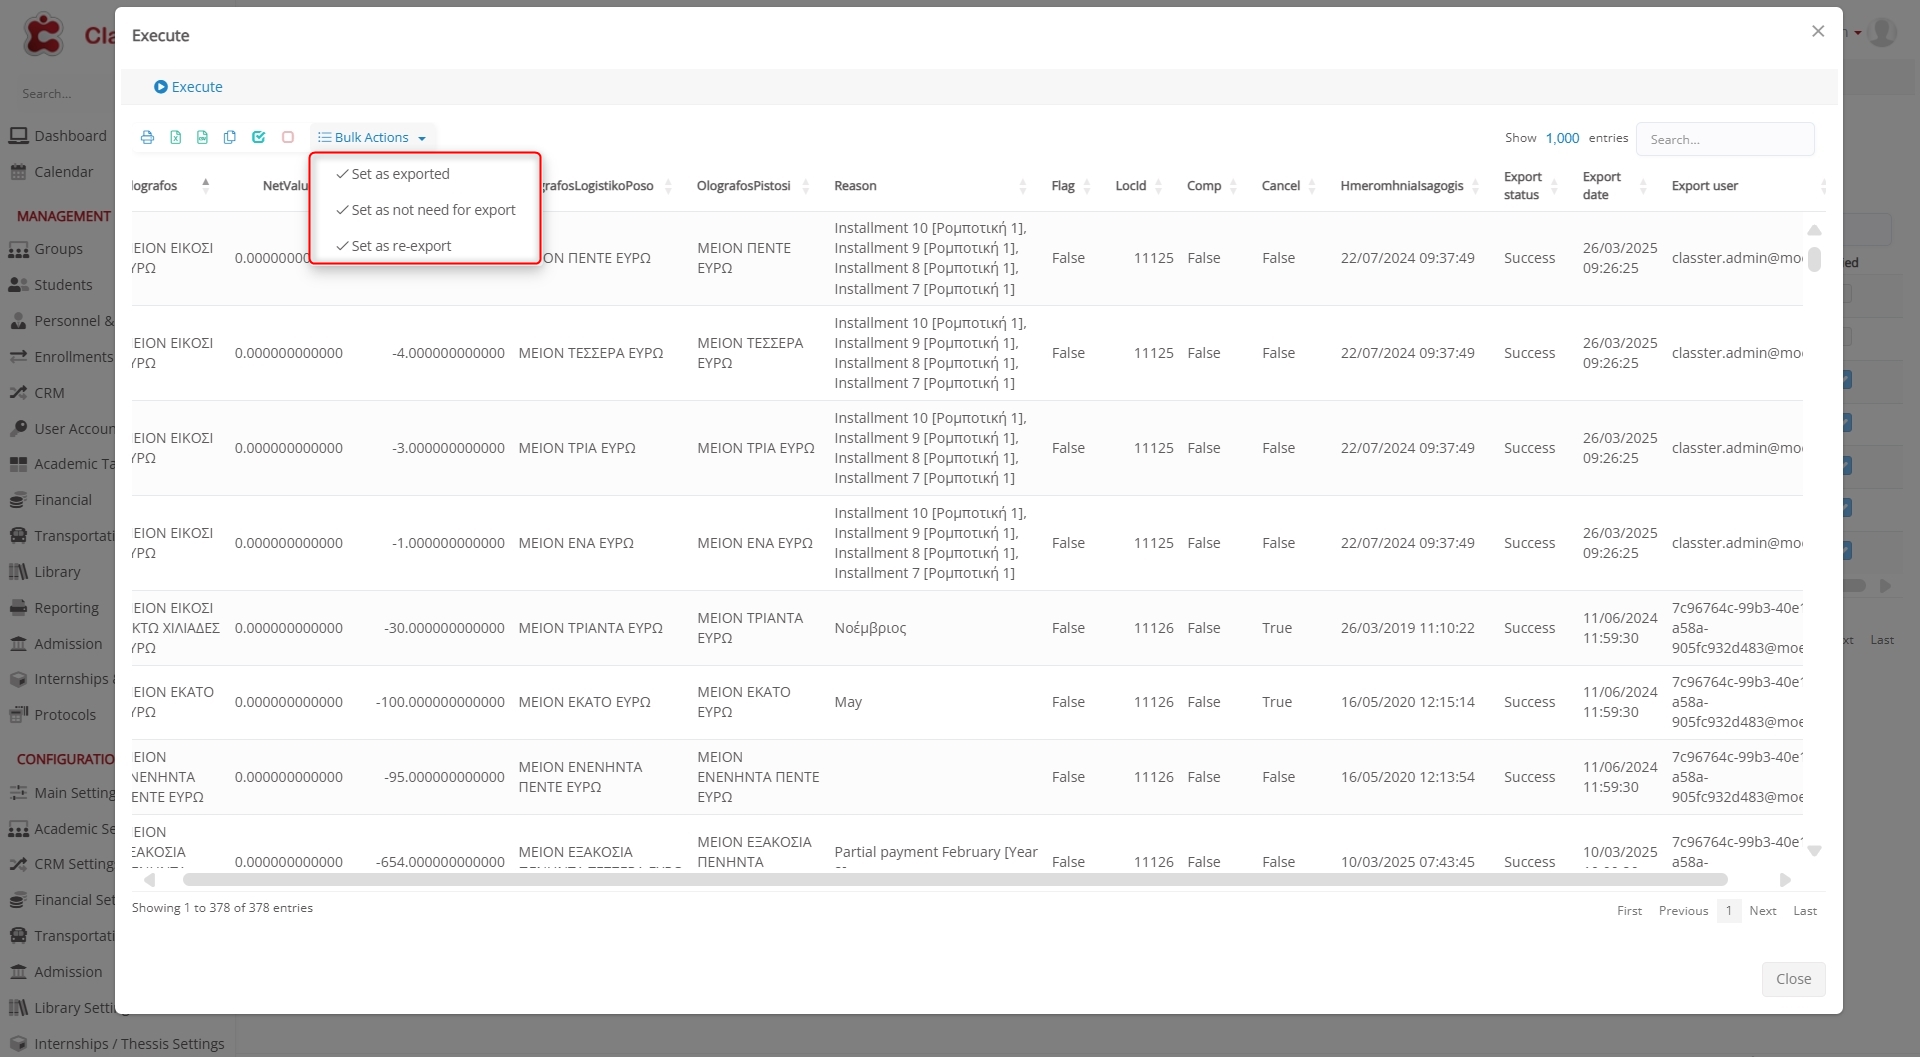Open Financial under Management in sidebar
The image size is (1920, 1057).
coord(51,500)
